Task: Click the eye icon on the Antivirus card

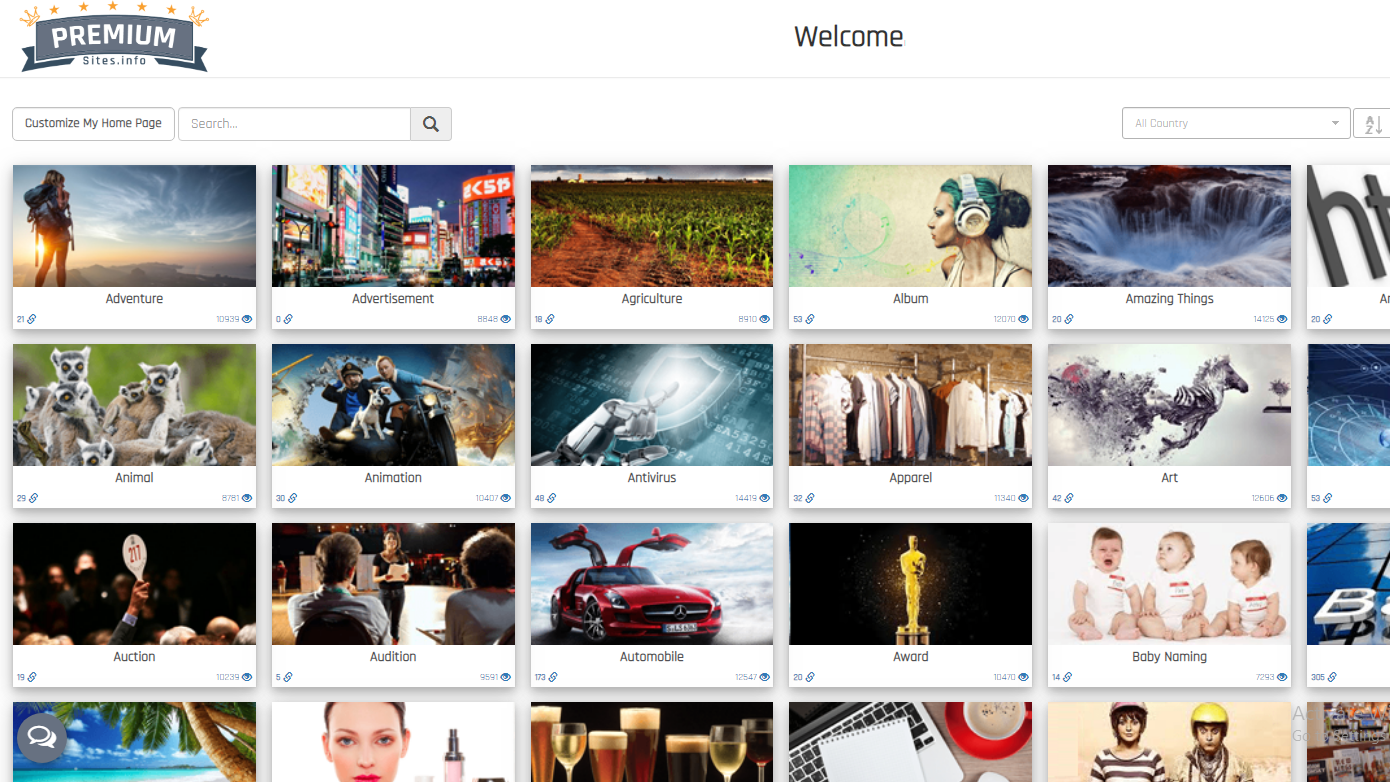Action: [x=765, y=498]
